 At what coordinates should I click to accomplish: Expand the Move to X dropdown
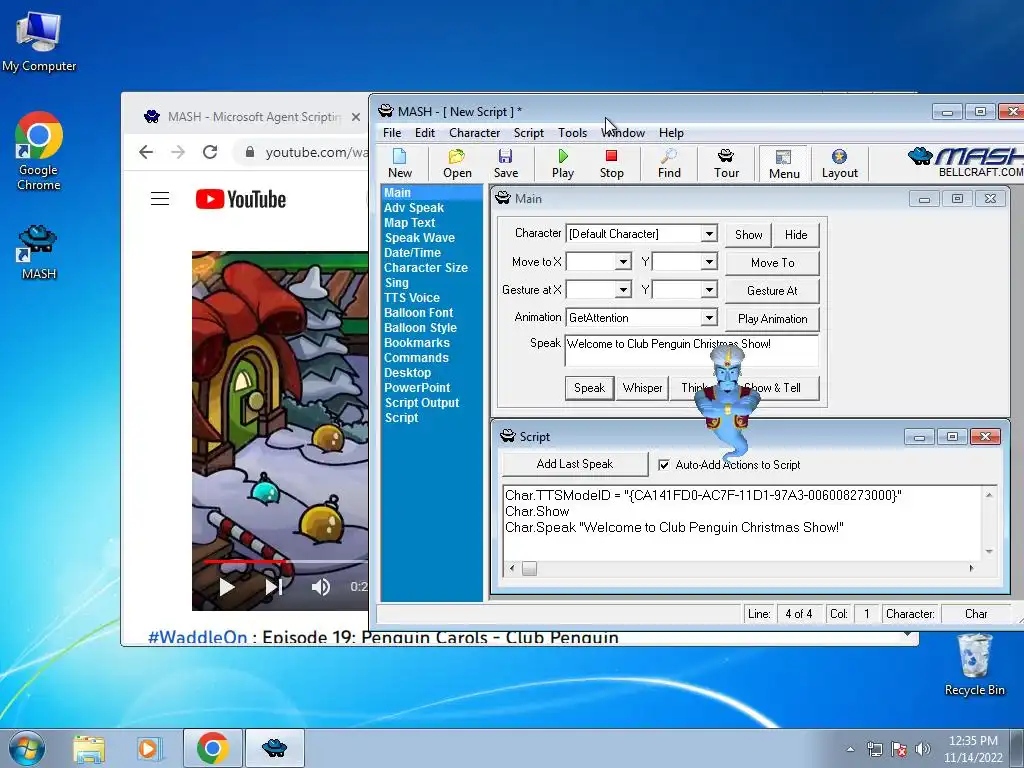coord(623,262)
